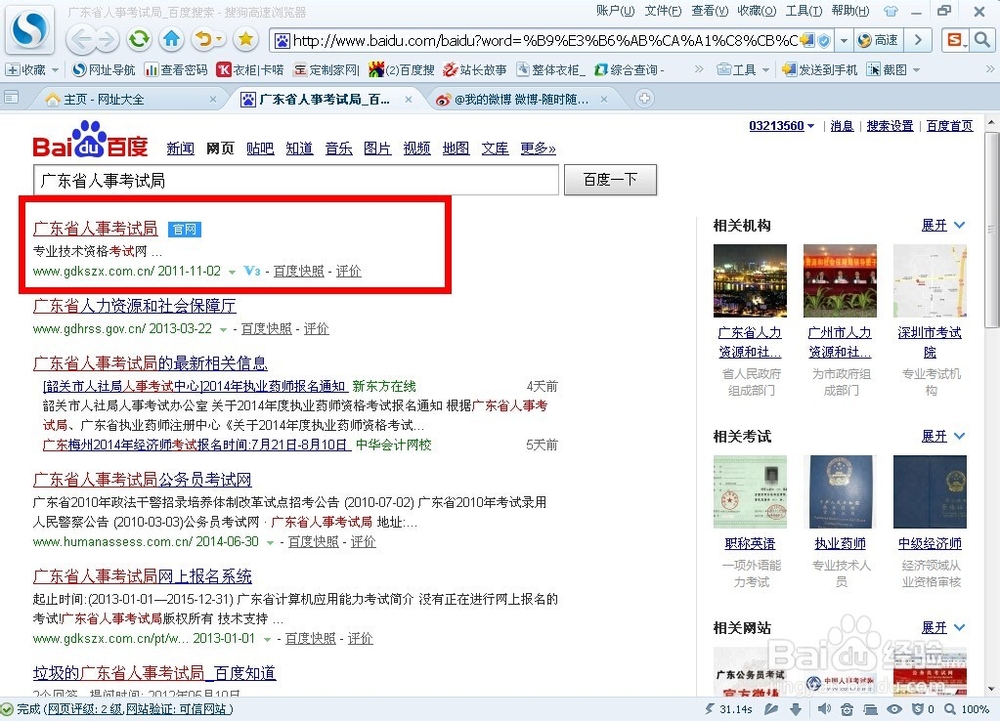Click the Baidu search input field
This screenshot has width=1000, height=721.
[296, 180]
